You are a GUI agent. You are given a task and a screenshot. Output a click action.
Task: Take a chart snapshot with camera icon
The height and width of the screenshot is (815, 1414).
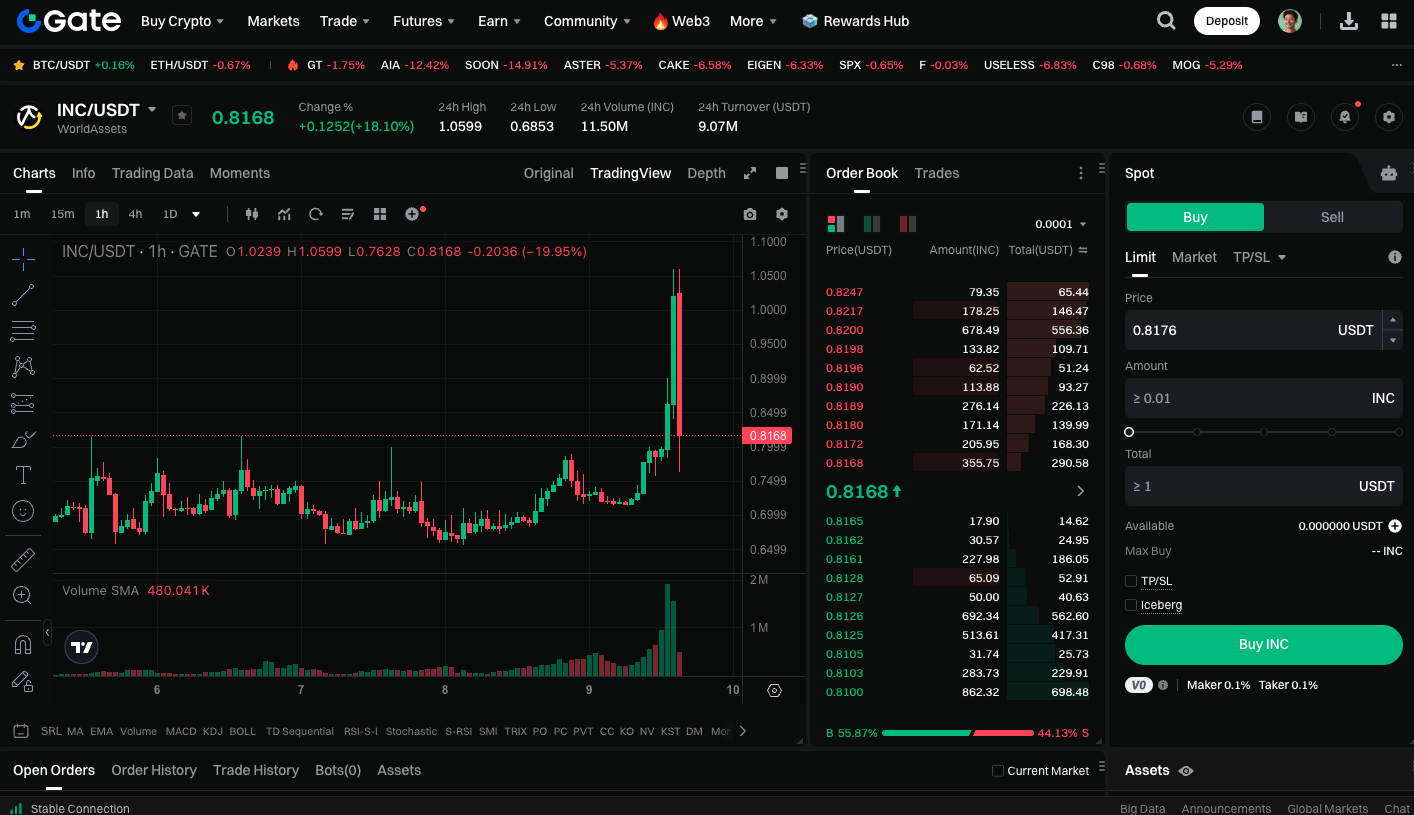tap(750, 214)
